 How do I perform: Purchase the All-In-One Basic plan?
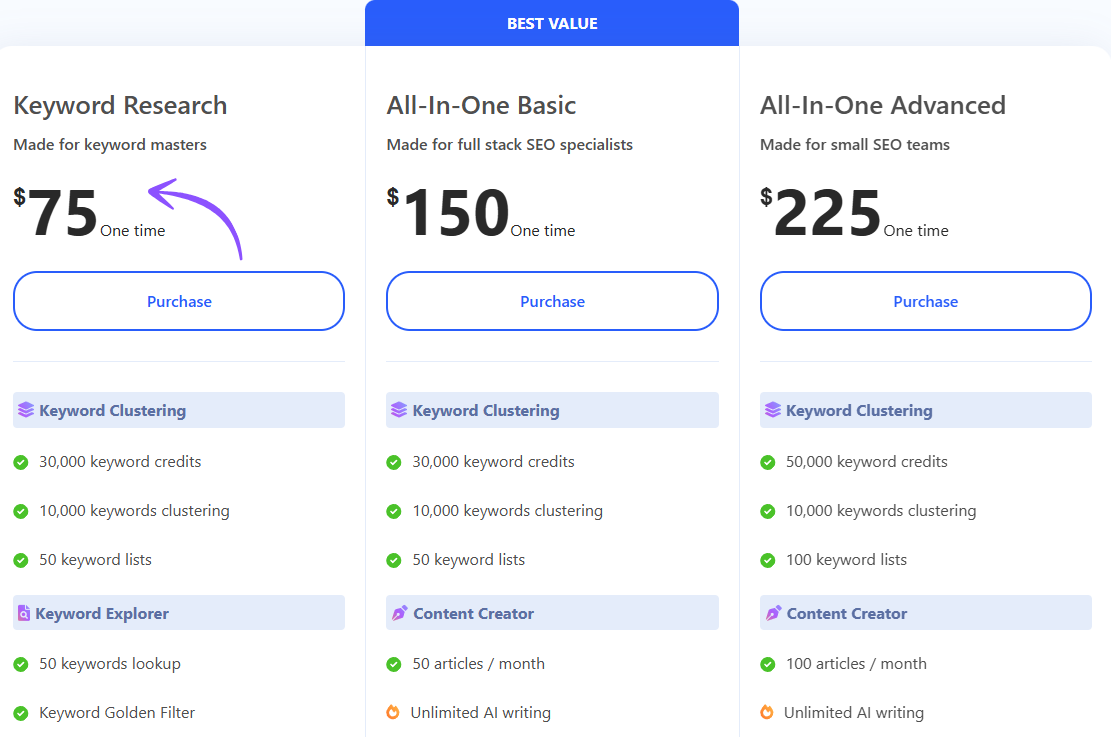click(x=552, y=301)
